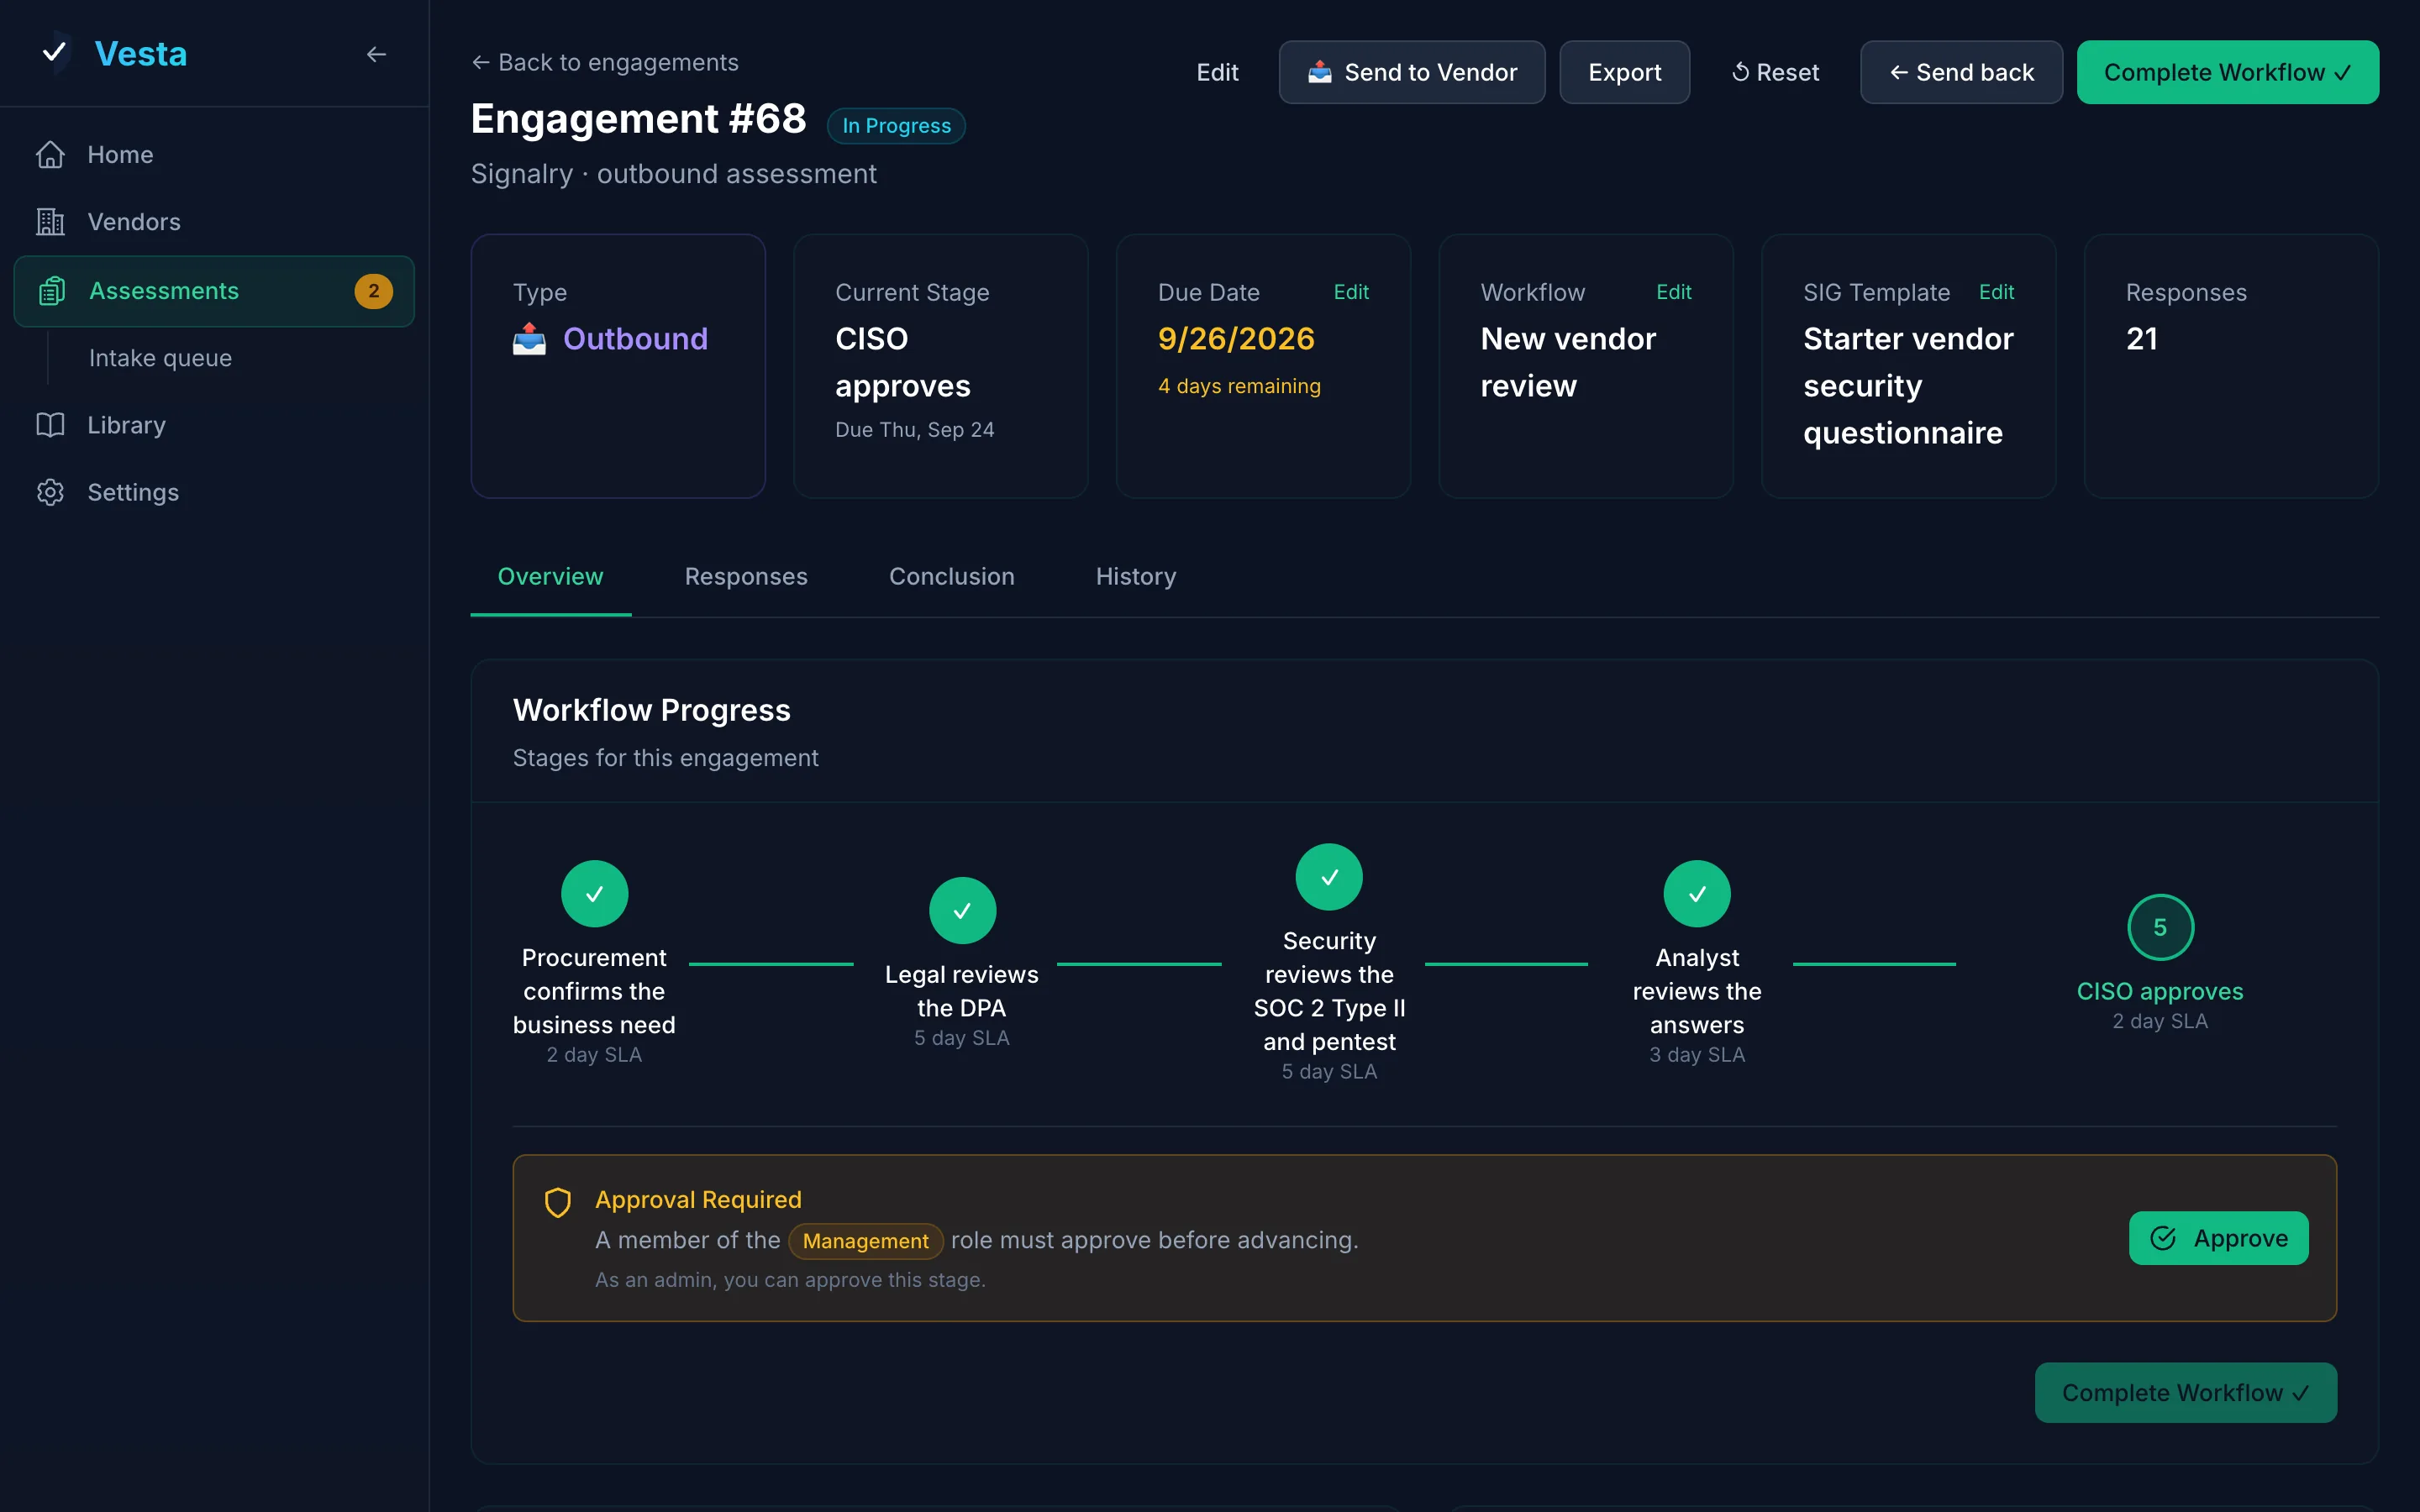This screenshot has height=1512, width=2420.
Task: Approve the CISO stage
Action: pyautogui.click(x=2218, y=1238)
